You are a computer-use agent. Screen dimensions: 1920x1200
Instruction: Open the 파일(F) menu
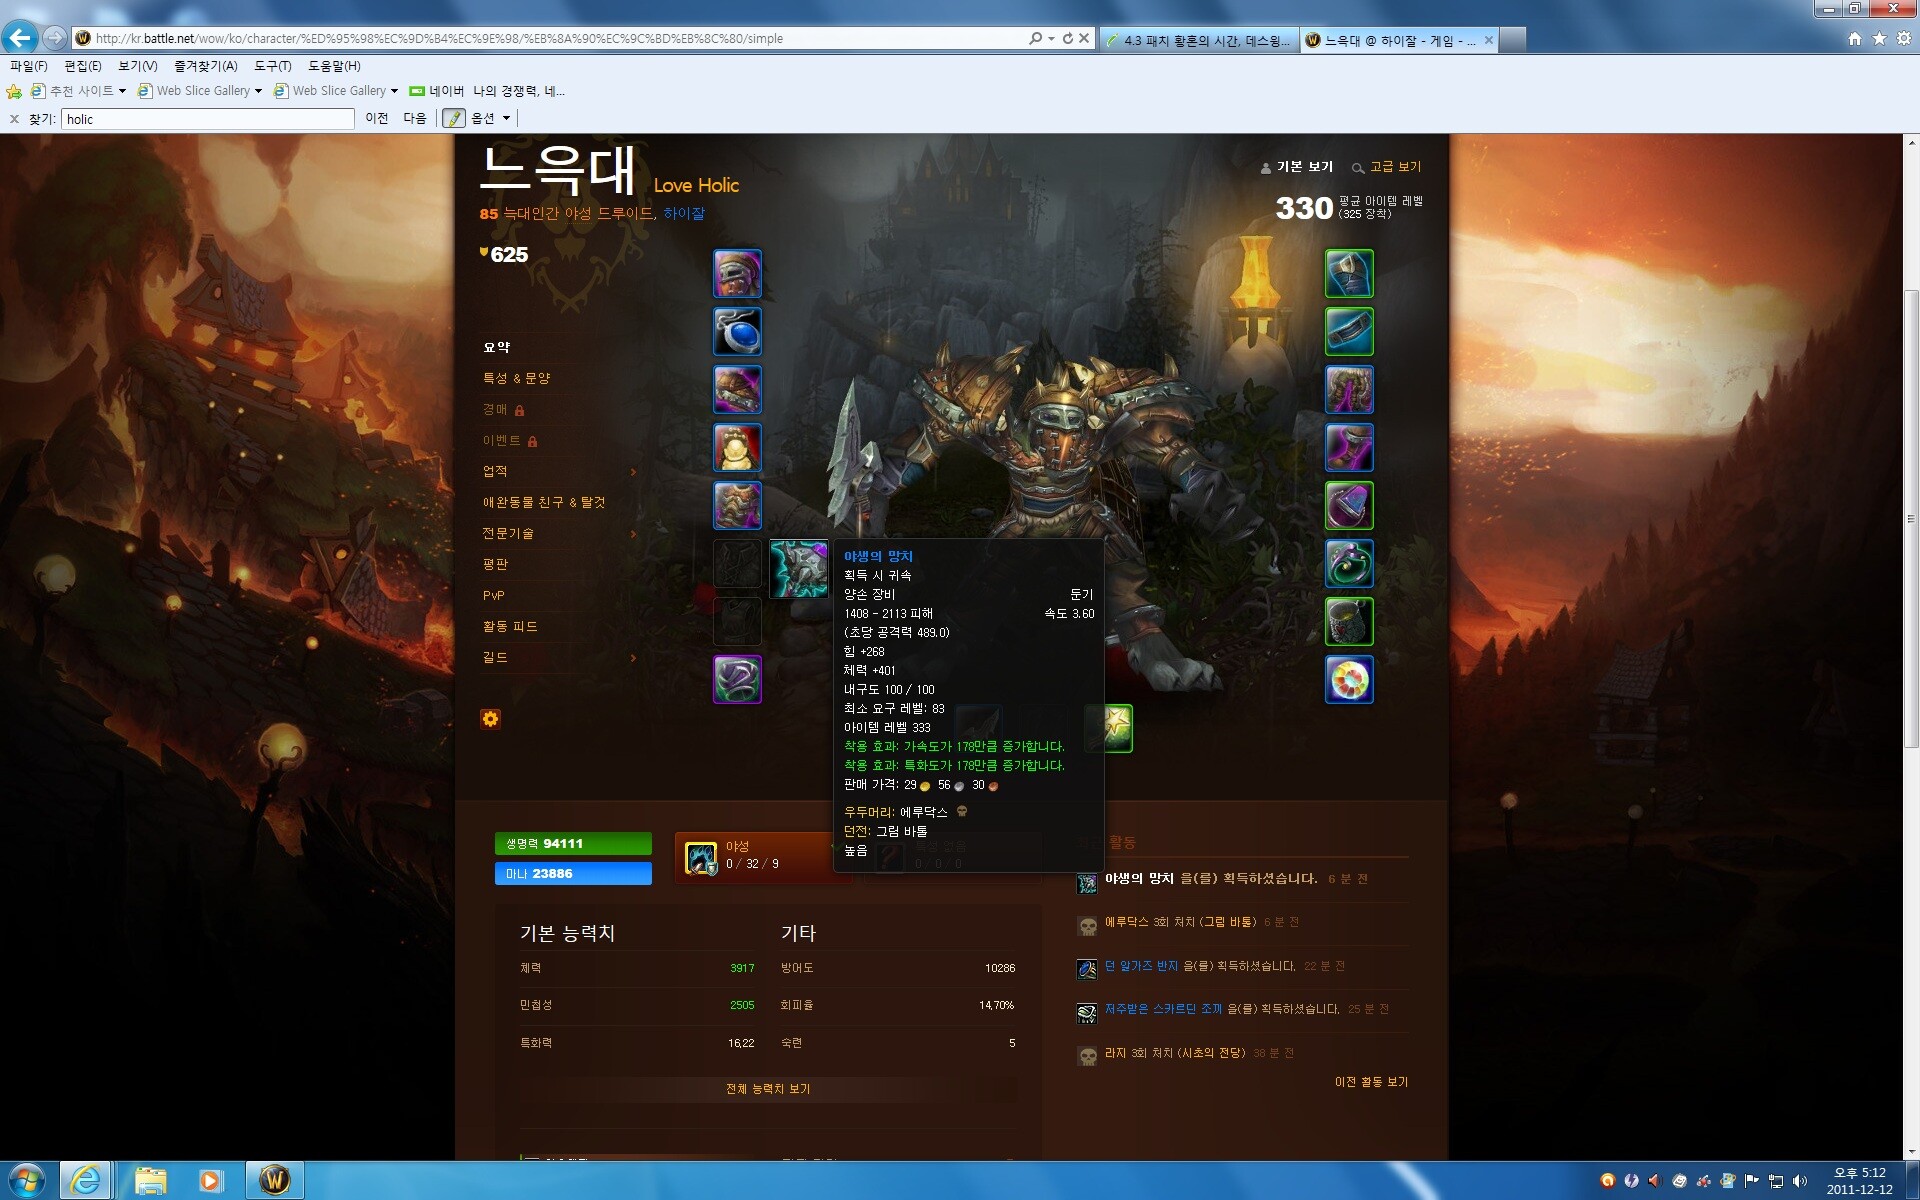29,65
